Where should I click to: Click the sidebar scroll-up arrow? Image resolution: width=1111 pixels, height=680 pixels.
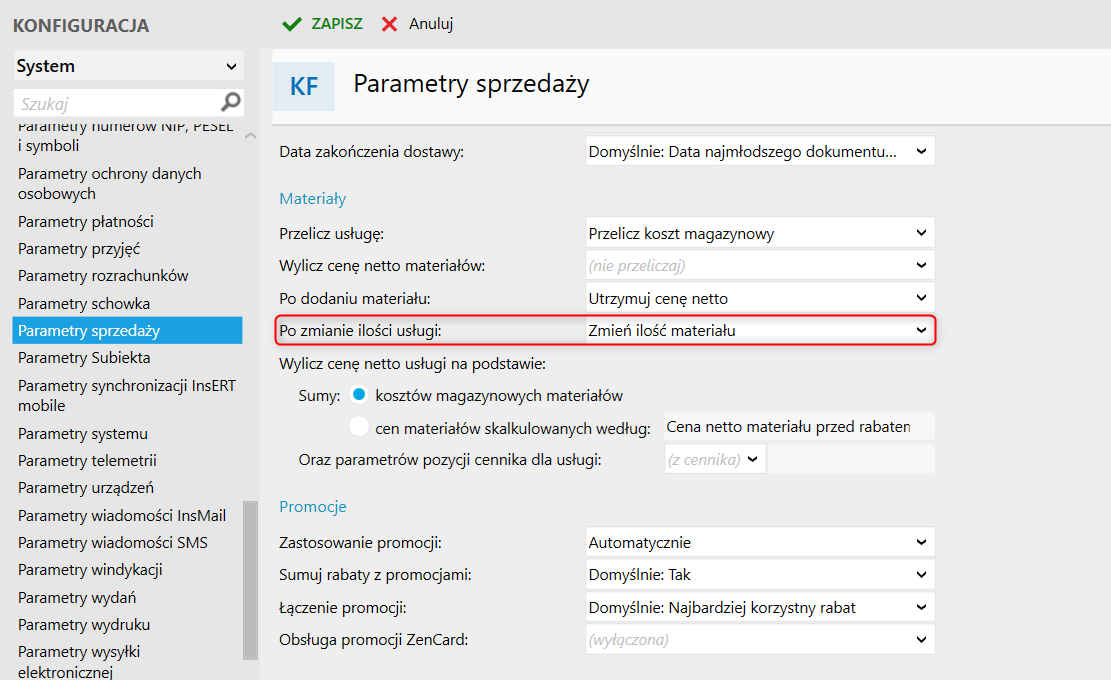tap(250, 135)
